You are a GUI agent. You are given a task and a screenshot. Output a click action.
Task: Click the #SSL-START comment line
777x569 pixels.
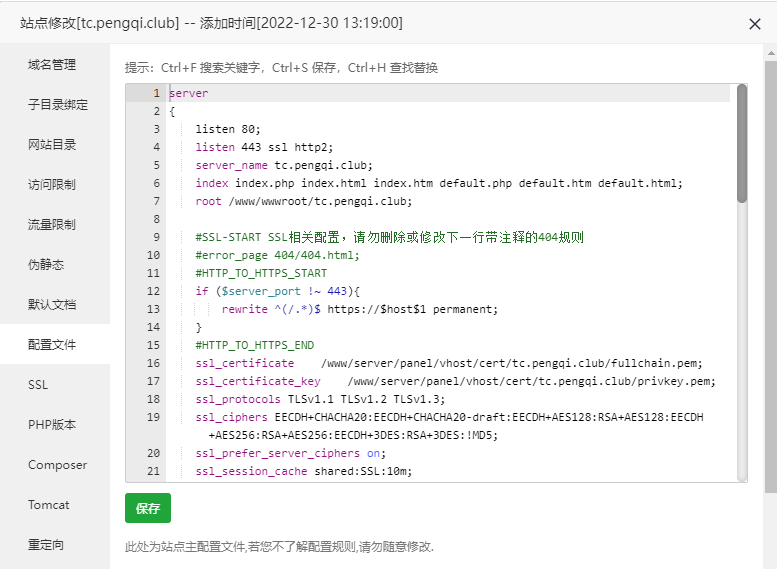(x=389, y=237)
